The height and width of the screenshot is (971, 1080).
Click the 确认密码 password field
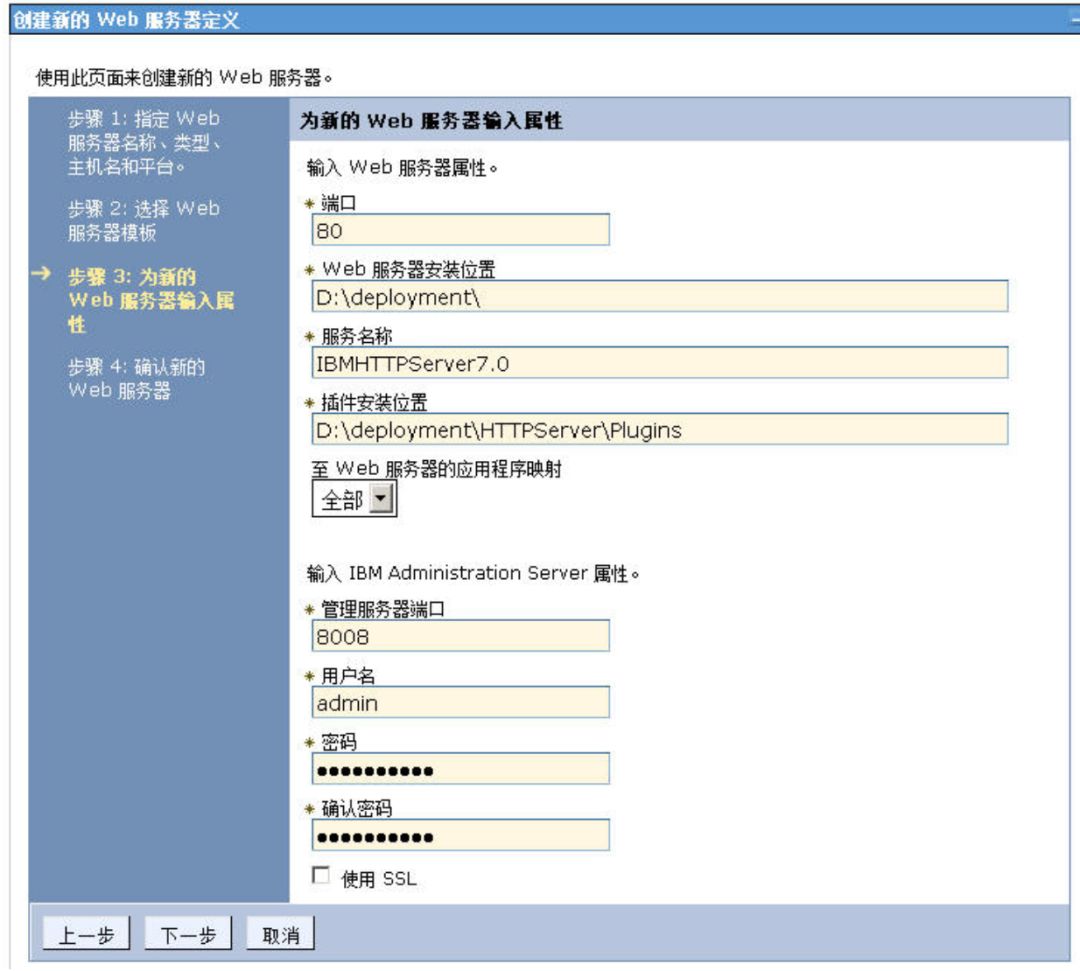pos(460,835)
